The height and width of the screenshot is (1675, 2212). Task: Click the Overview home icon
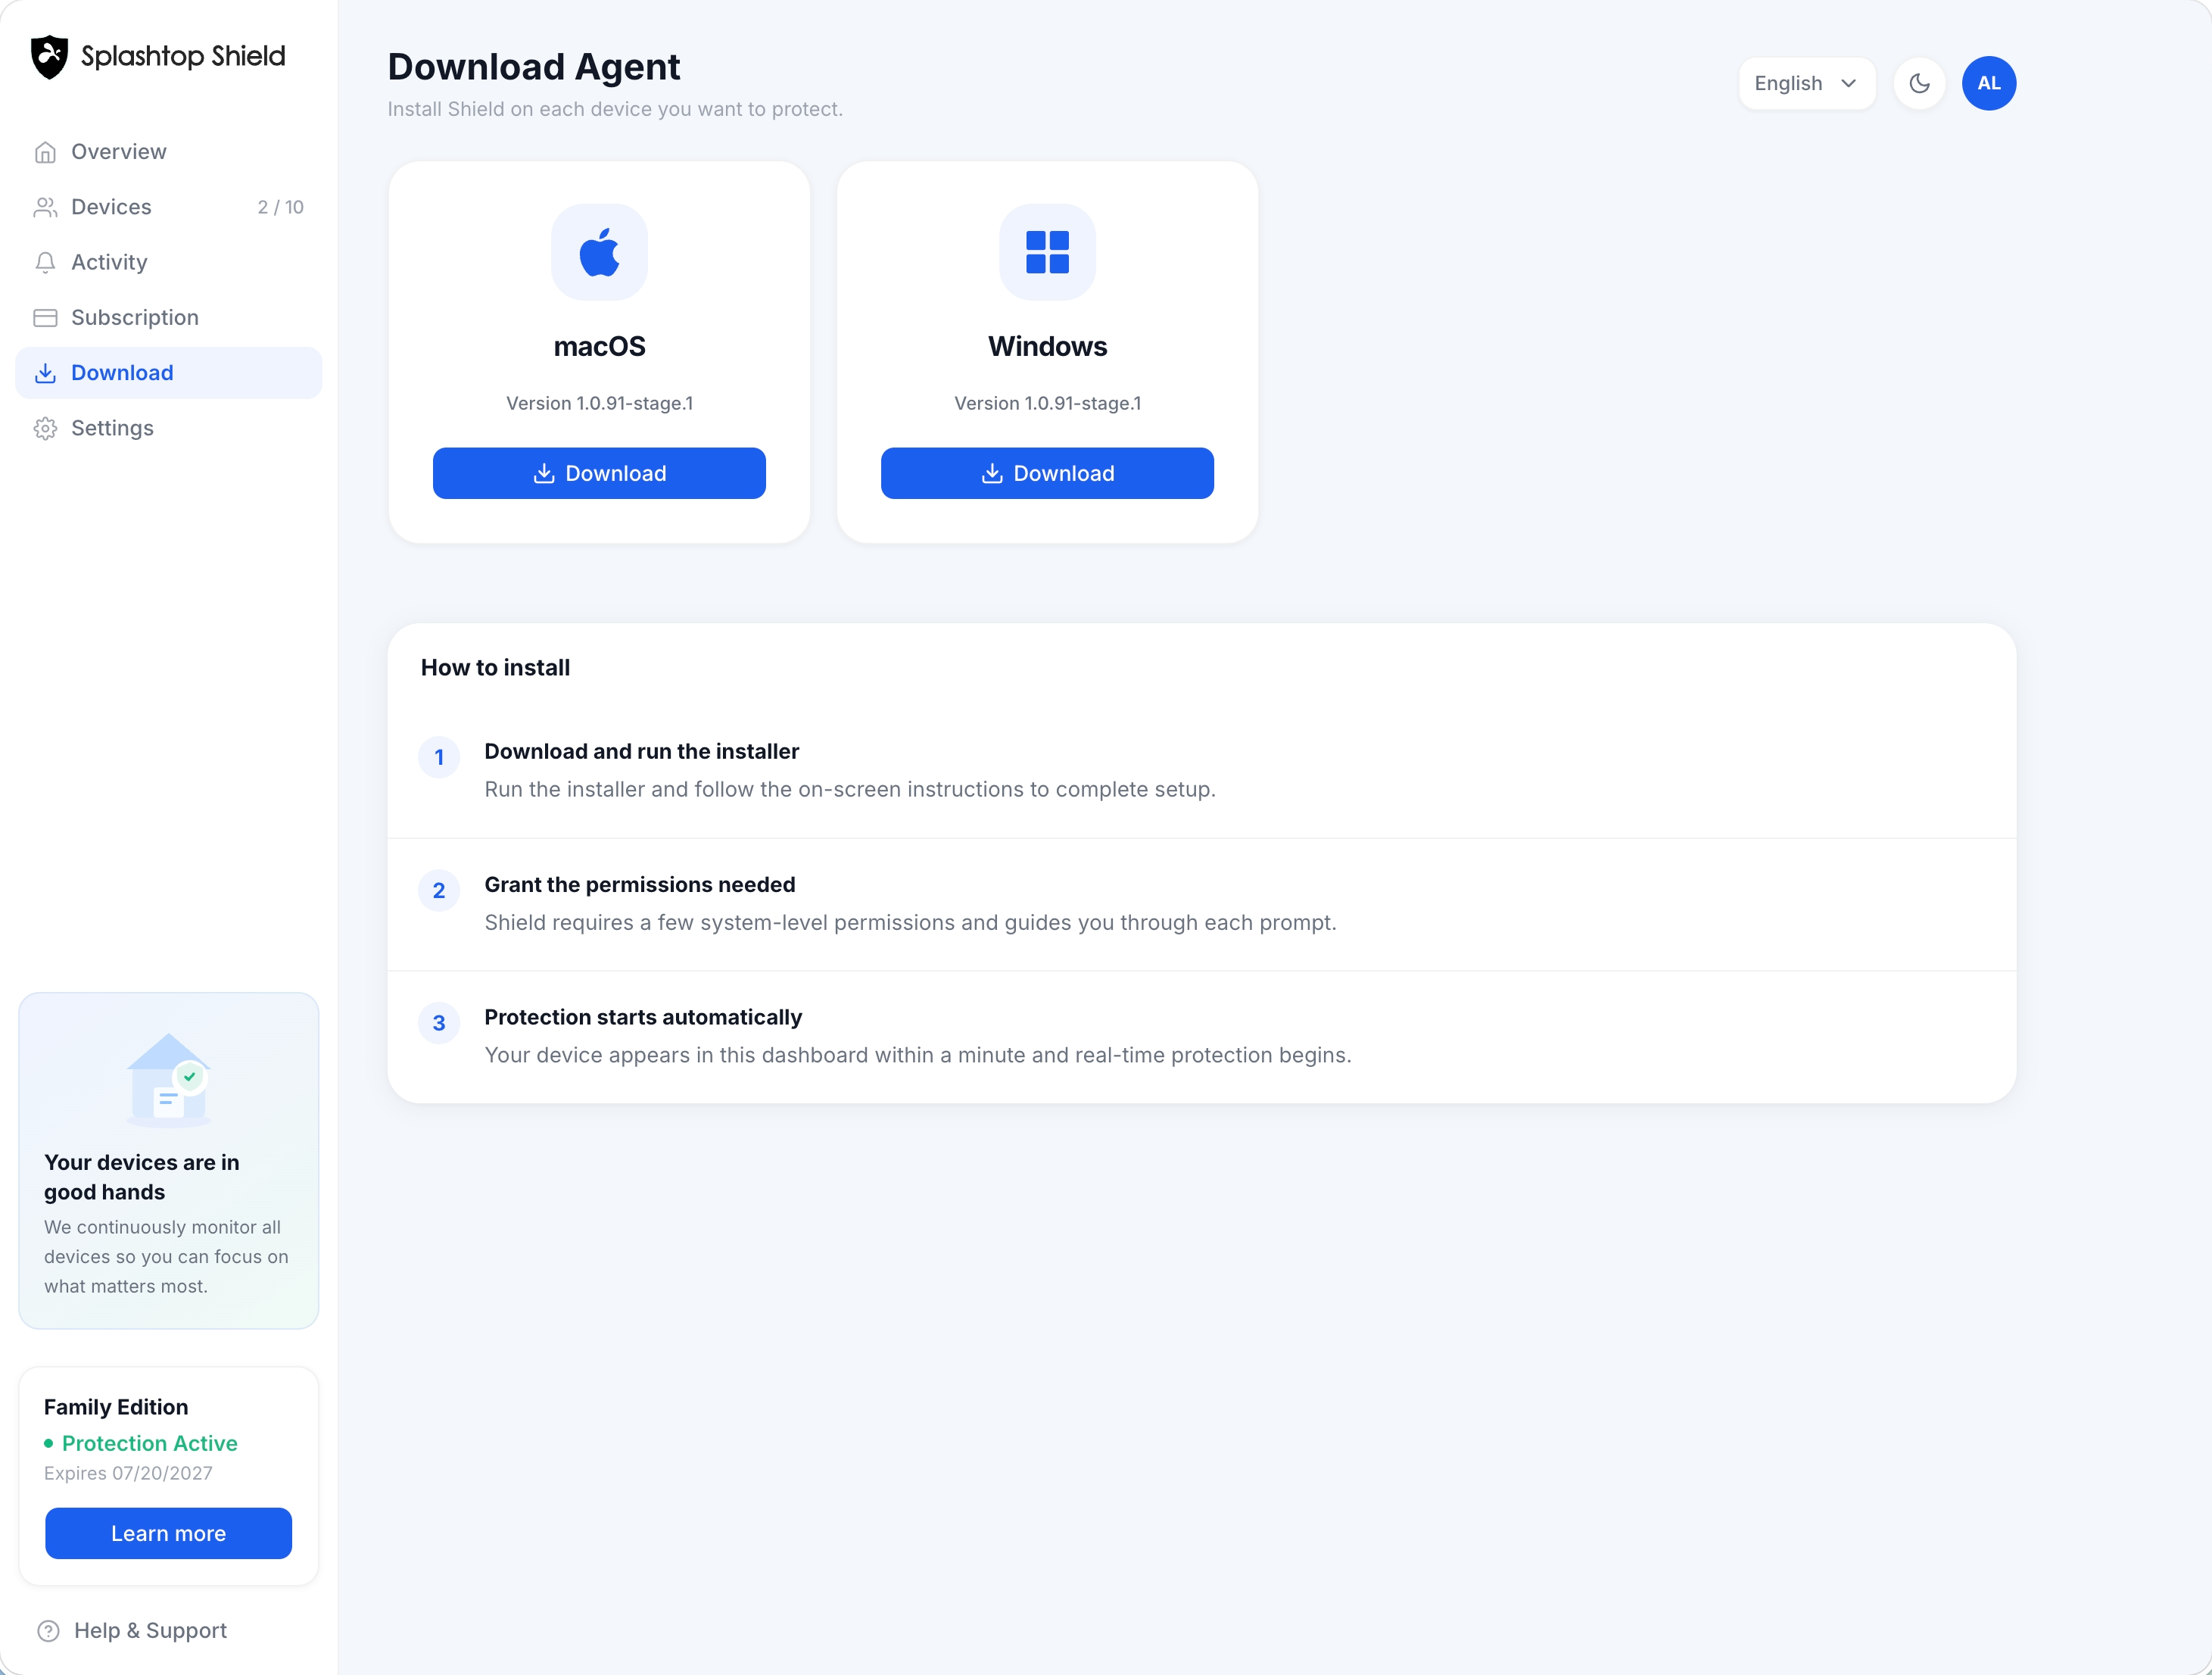tap(45, 152)
